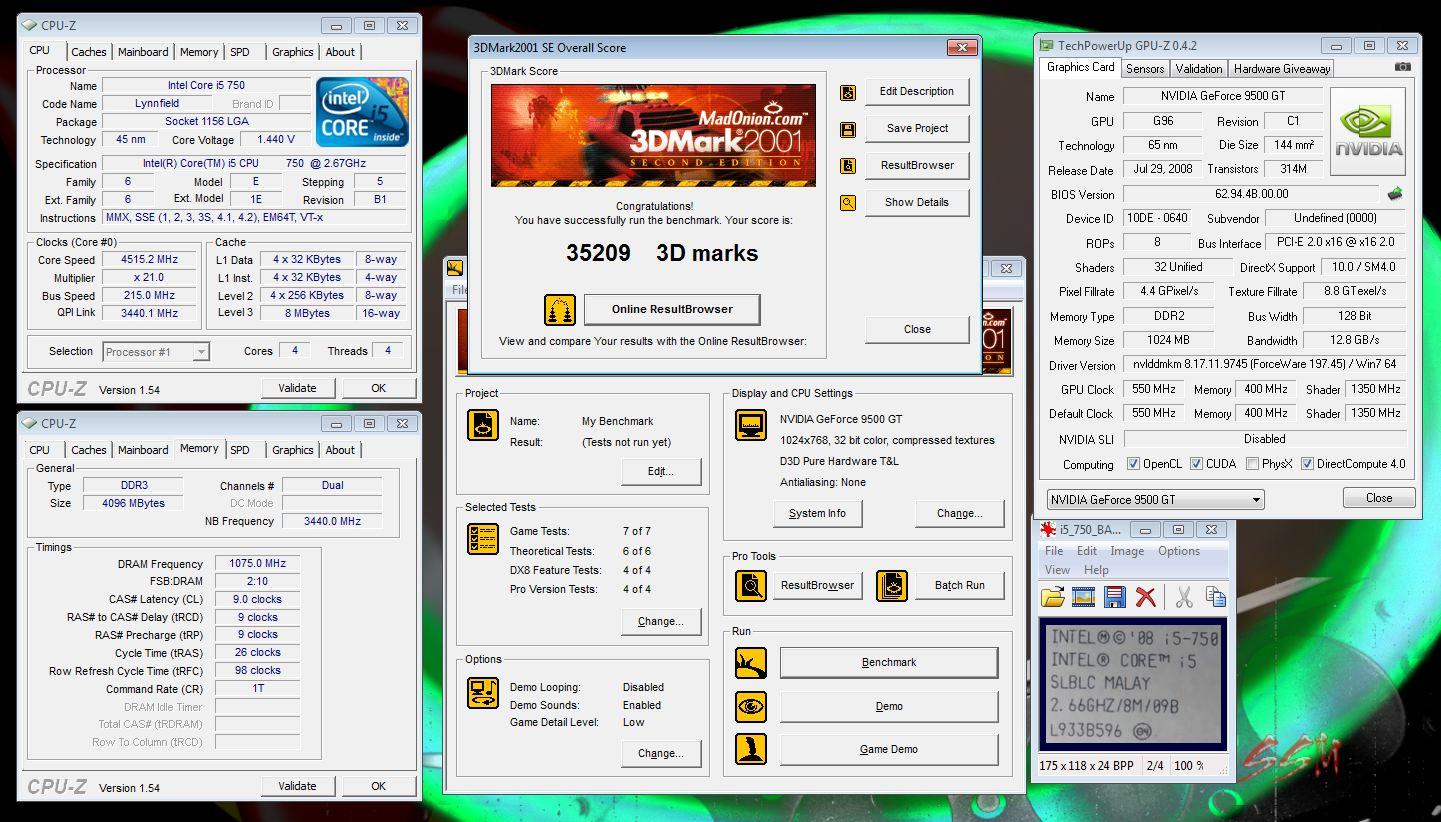Switch to the Graphics tab in the bottom CPU-Z window
Image resolution: width=1441 pixels, height=822 pixels.
[x=293, y=450]
